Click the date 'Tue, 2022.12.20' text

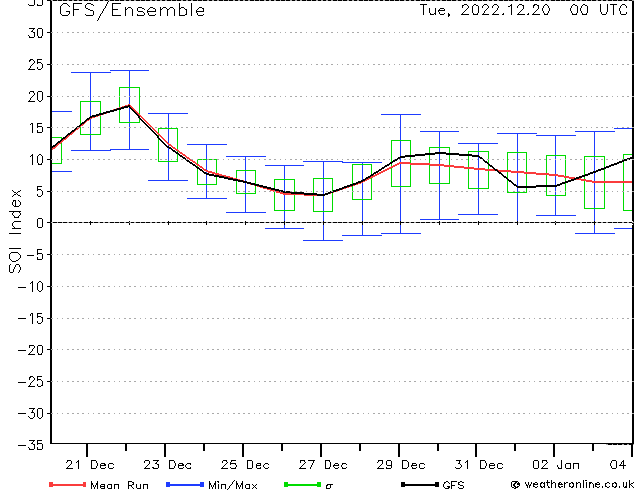485,10
